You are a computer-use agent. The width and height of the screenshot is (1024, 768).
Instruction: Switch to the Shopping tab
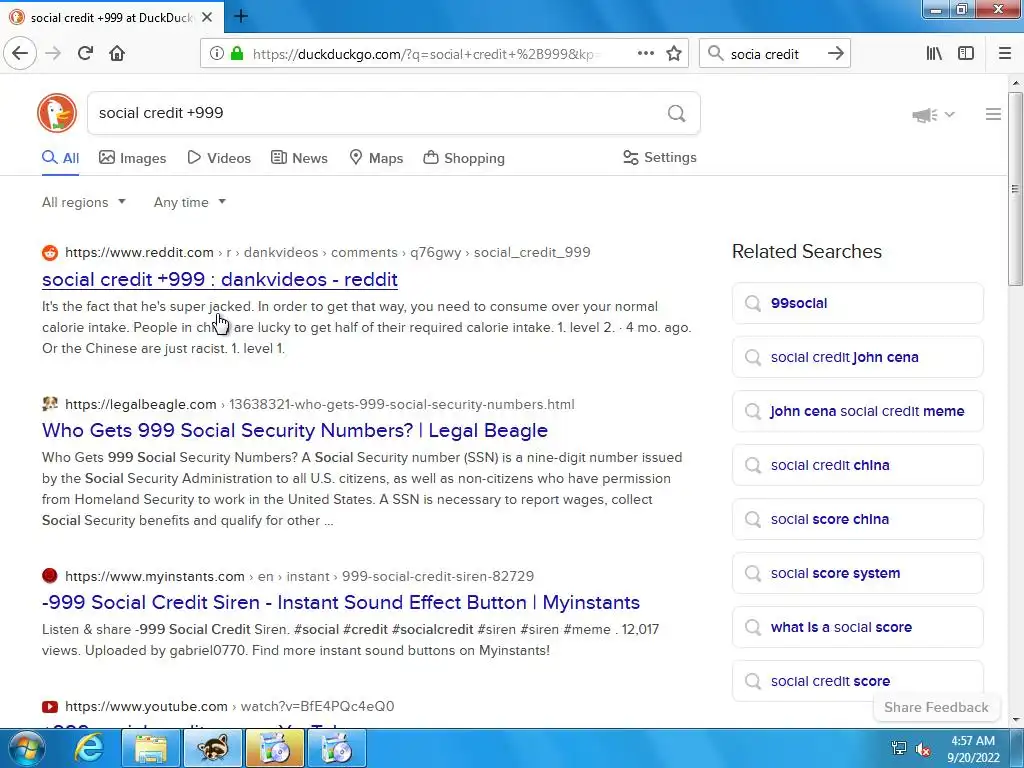(x=464, y=158)
